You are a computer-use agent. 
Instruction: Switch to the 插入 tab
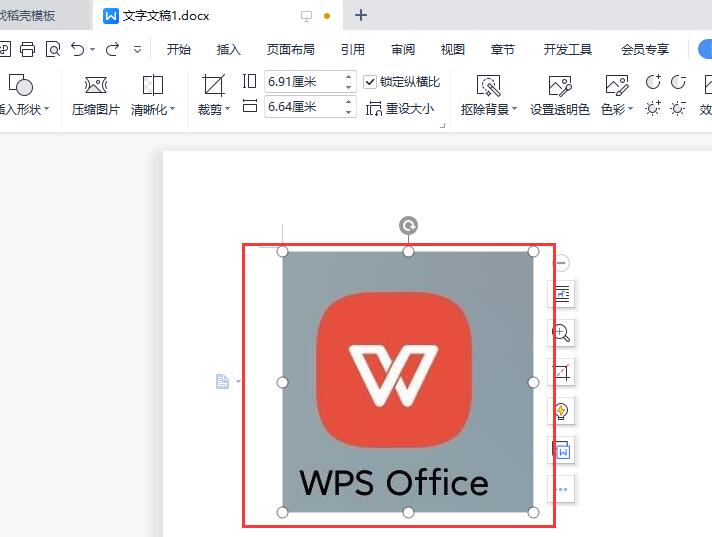[228, 49]
